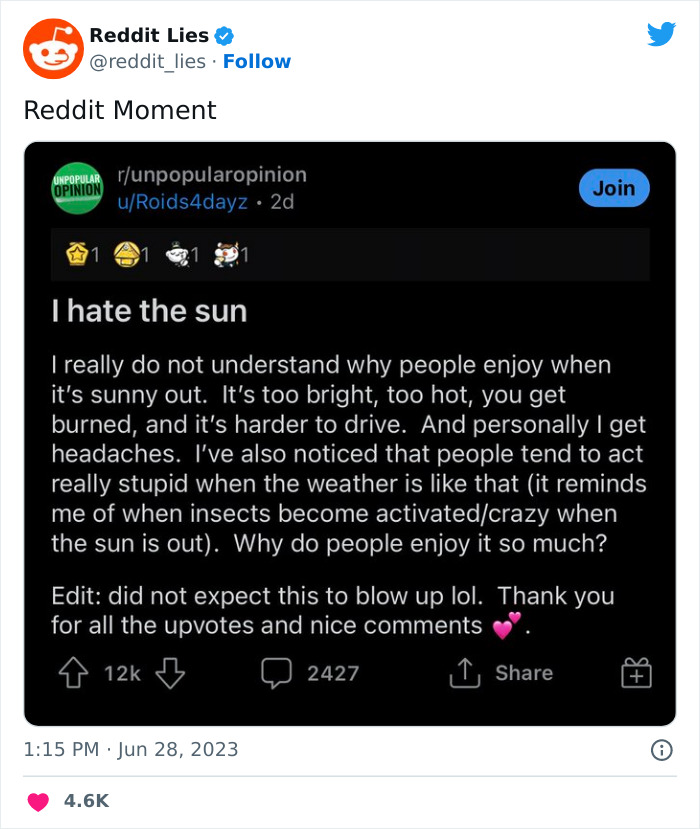Click the 'I hate the sun' post title
Viewport: 700px width, 829px height.
(x=150, y=311)
